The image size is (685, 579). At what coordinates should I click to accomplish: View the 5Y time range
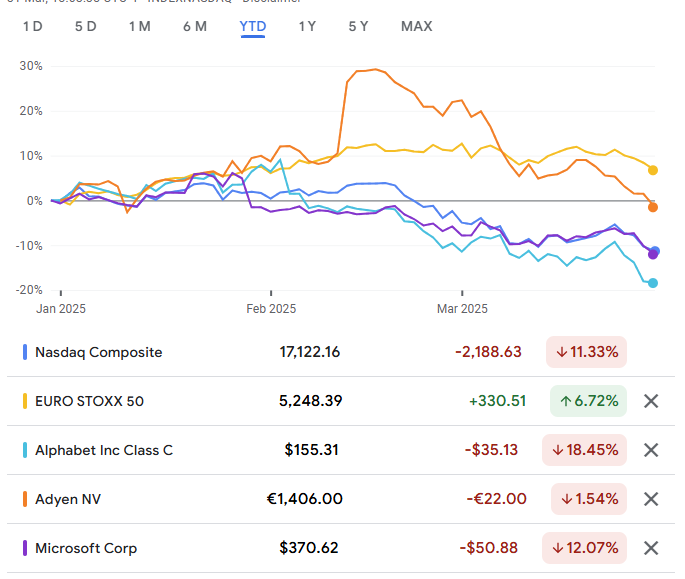359,26
